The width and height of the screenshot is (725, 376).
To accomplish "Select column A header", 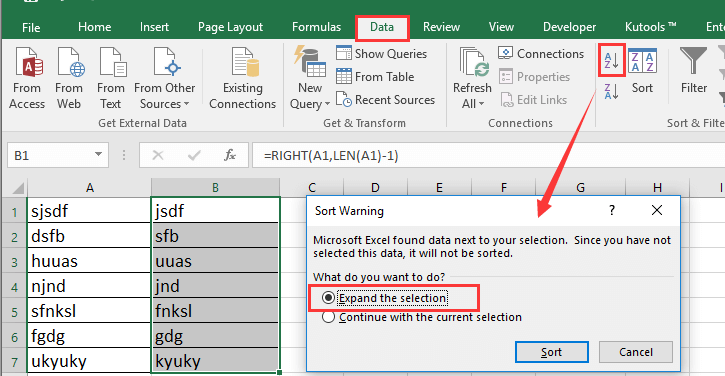I will pyautogui.click(x=90, y=188).
